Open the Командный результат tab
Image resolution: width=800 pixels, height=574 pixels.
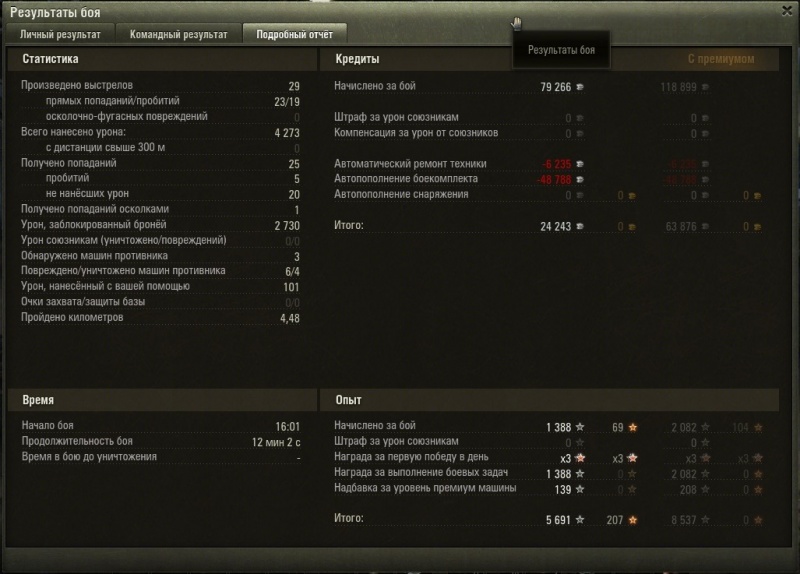tap(179, 34)
